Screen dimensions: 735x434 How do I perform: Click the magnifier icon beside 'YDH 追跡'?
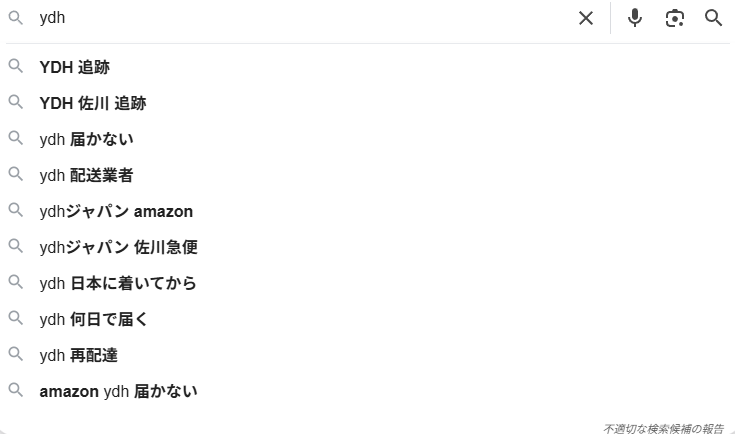click(16, 66)
